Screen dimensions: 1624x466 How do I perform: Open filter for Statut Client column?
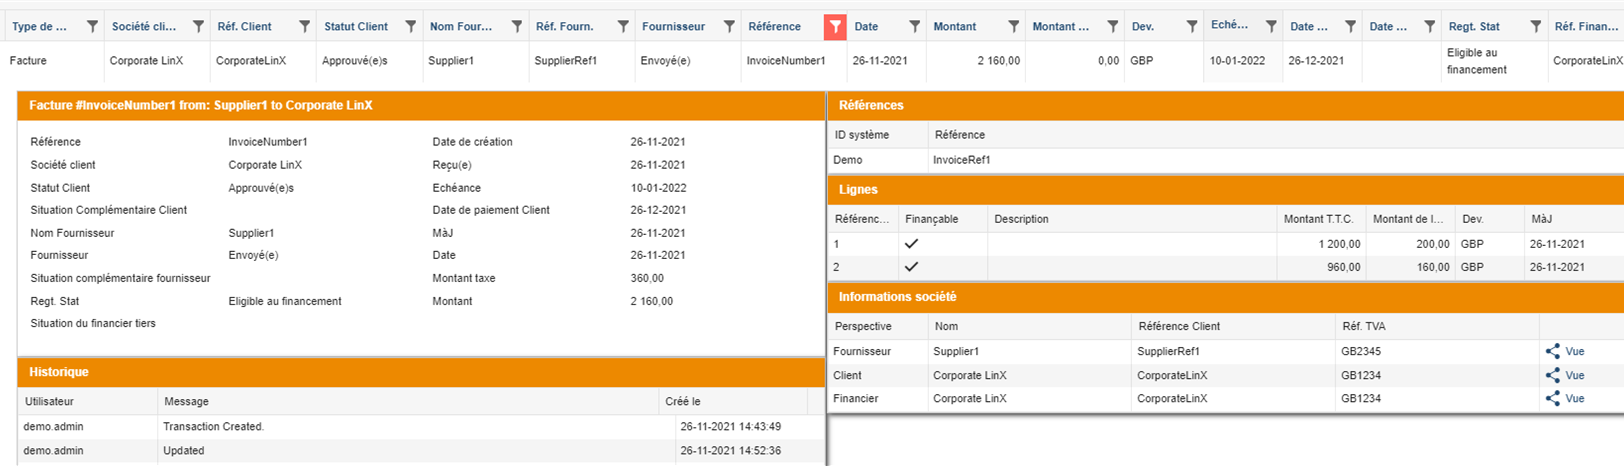point(410,27)
